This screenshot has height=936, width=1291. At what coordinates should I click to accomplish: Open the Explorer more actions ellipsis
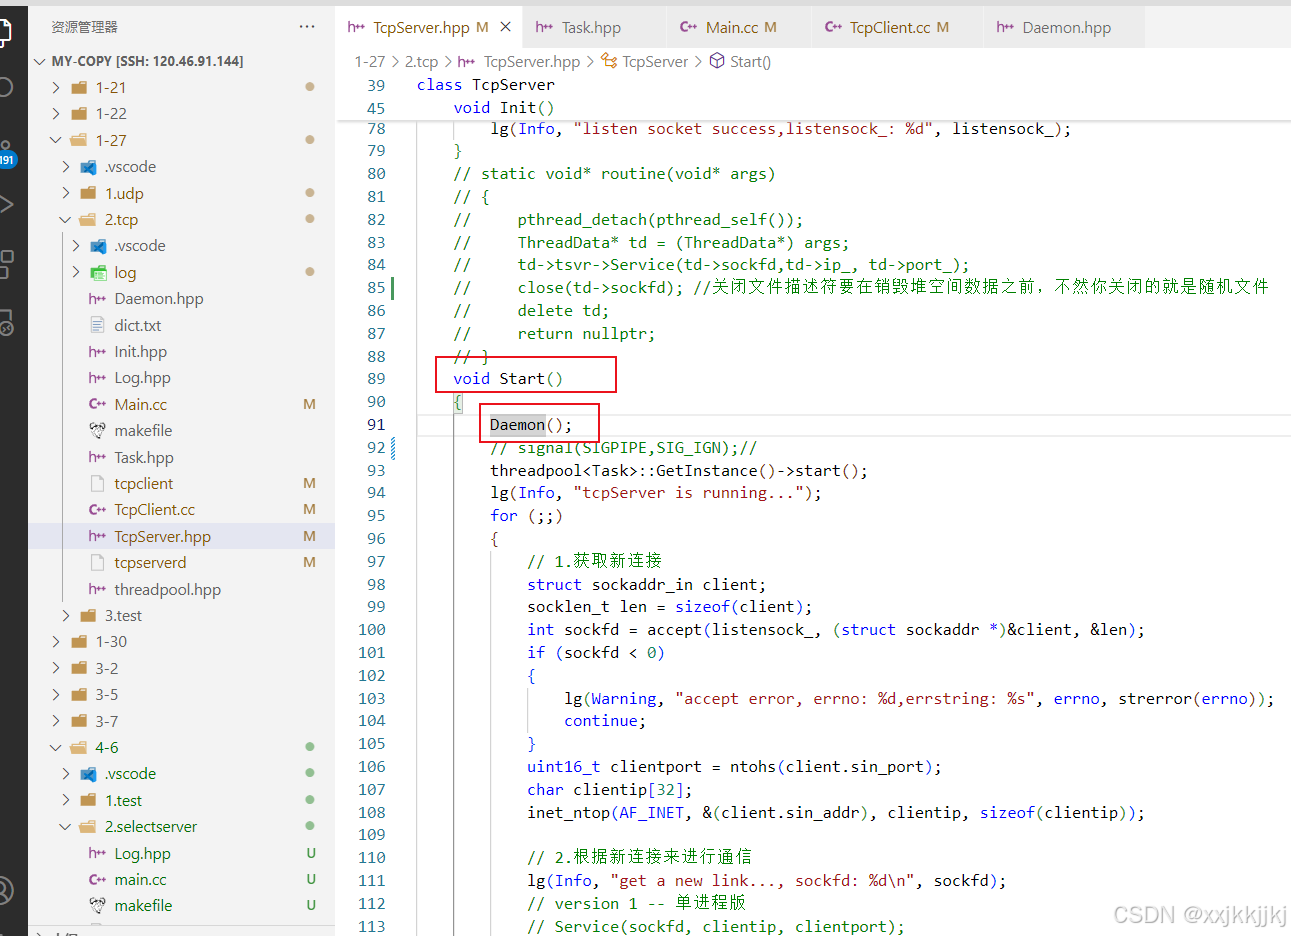pos(307,27)
